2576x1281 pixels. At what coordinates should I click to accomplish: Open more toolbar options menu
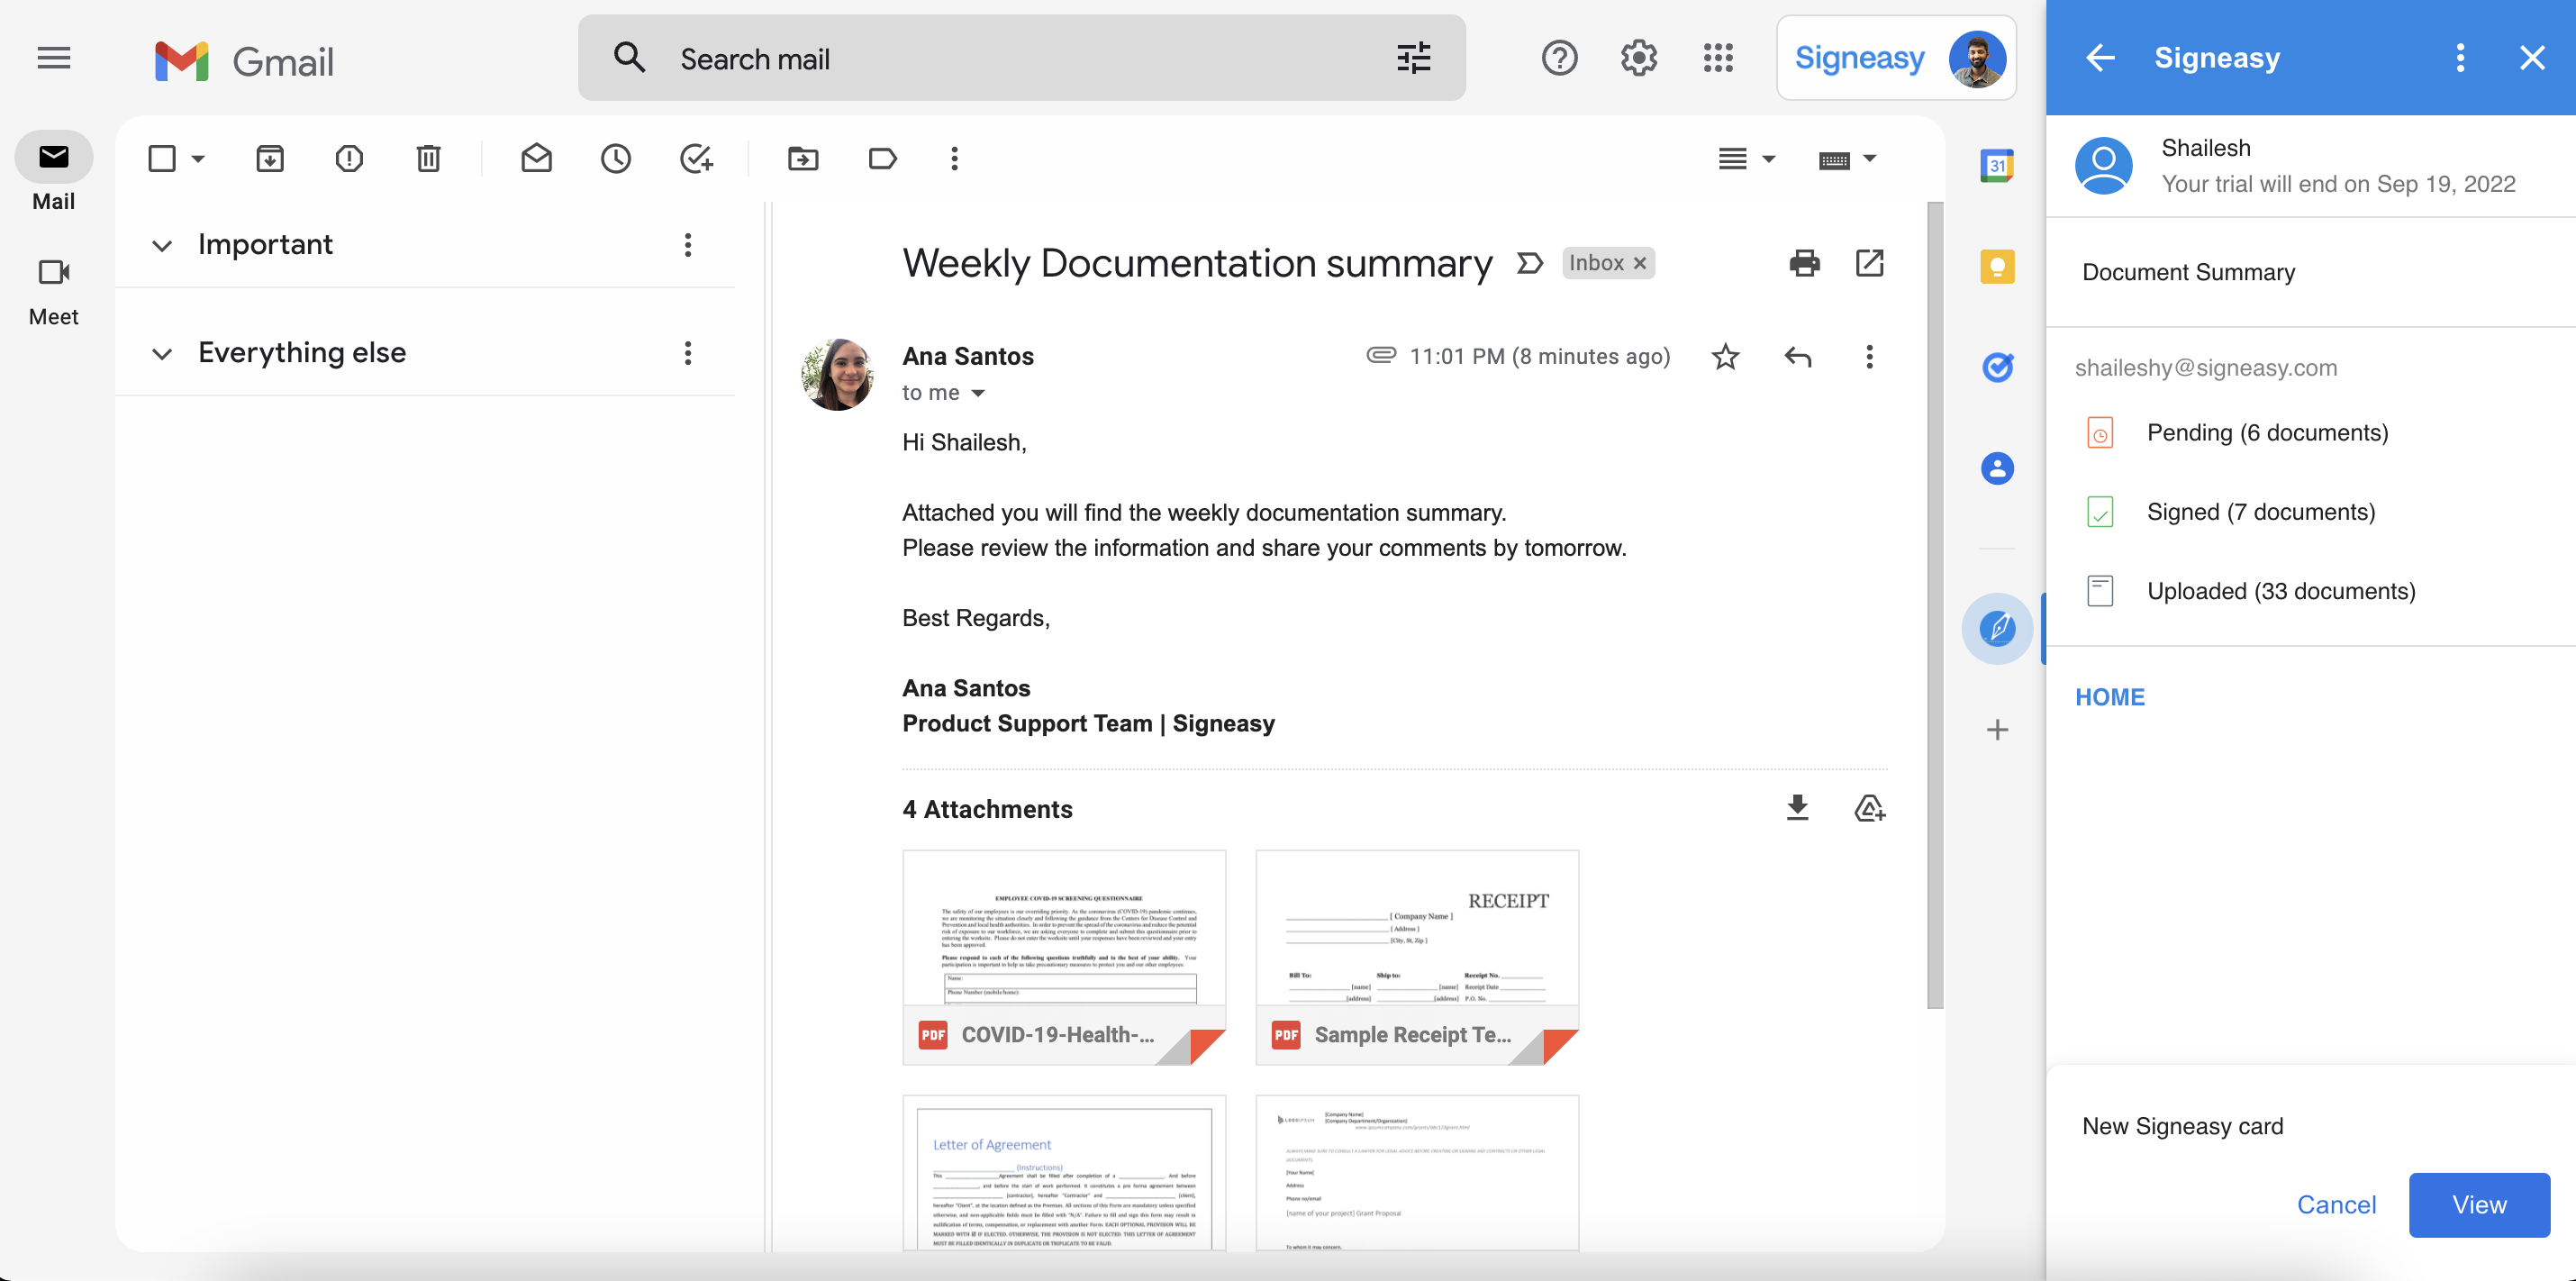(x=954, y=158)
